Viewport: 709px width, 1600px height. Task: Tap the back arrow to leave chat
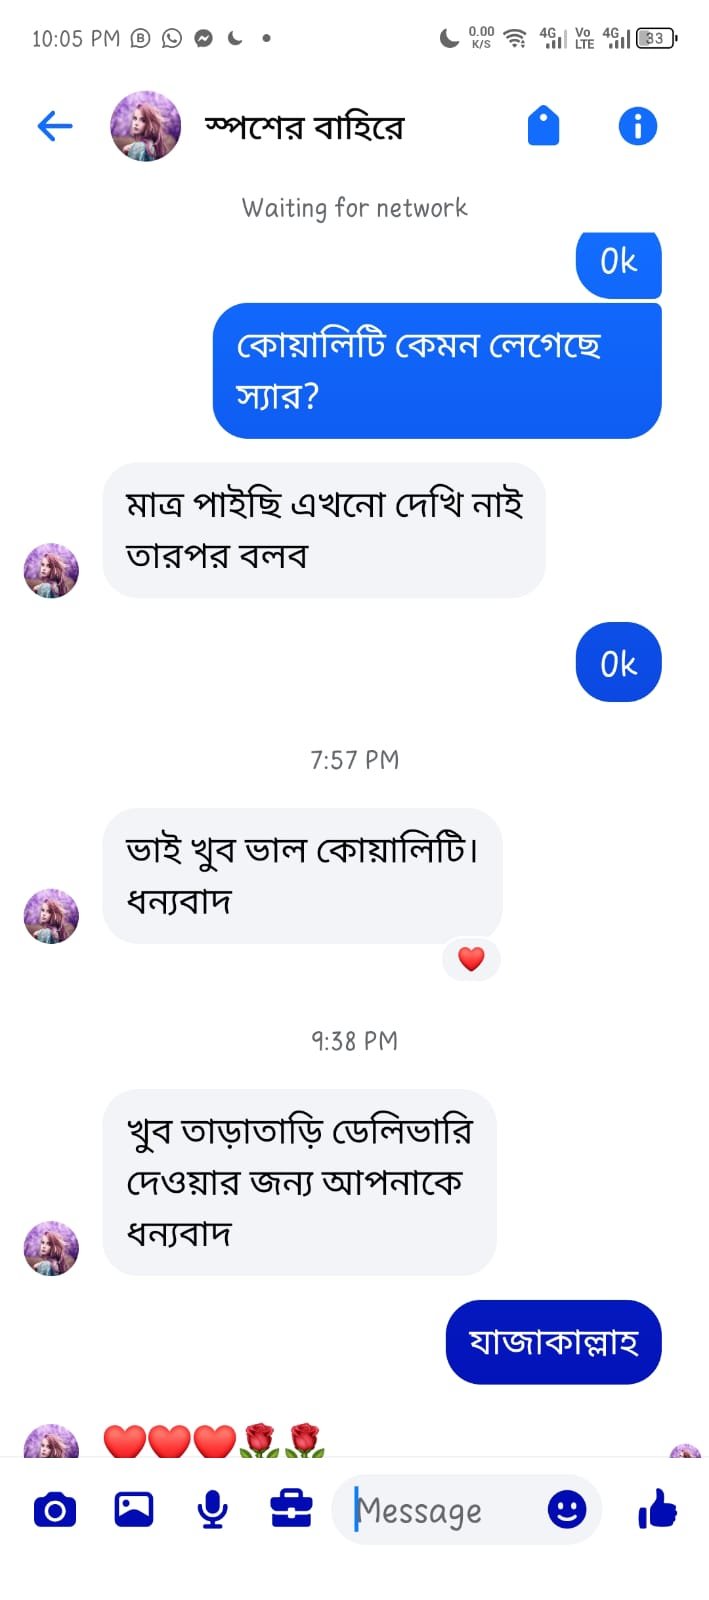[55, 126]
